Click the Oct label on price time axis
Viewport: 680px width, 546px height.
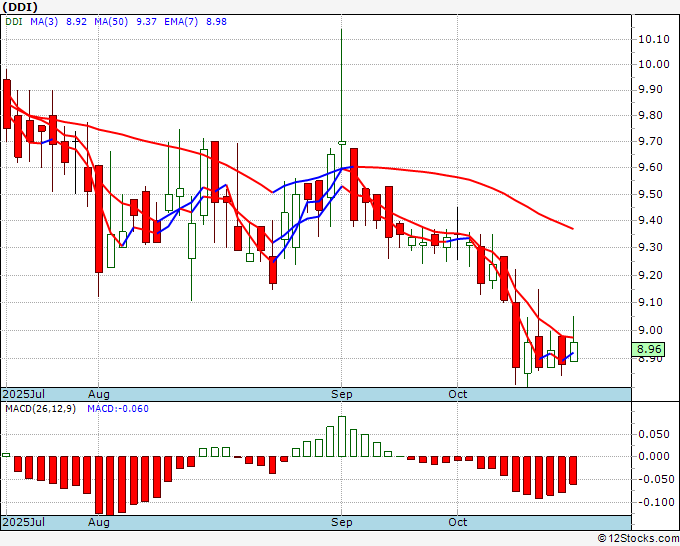pos(458,394)
